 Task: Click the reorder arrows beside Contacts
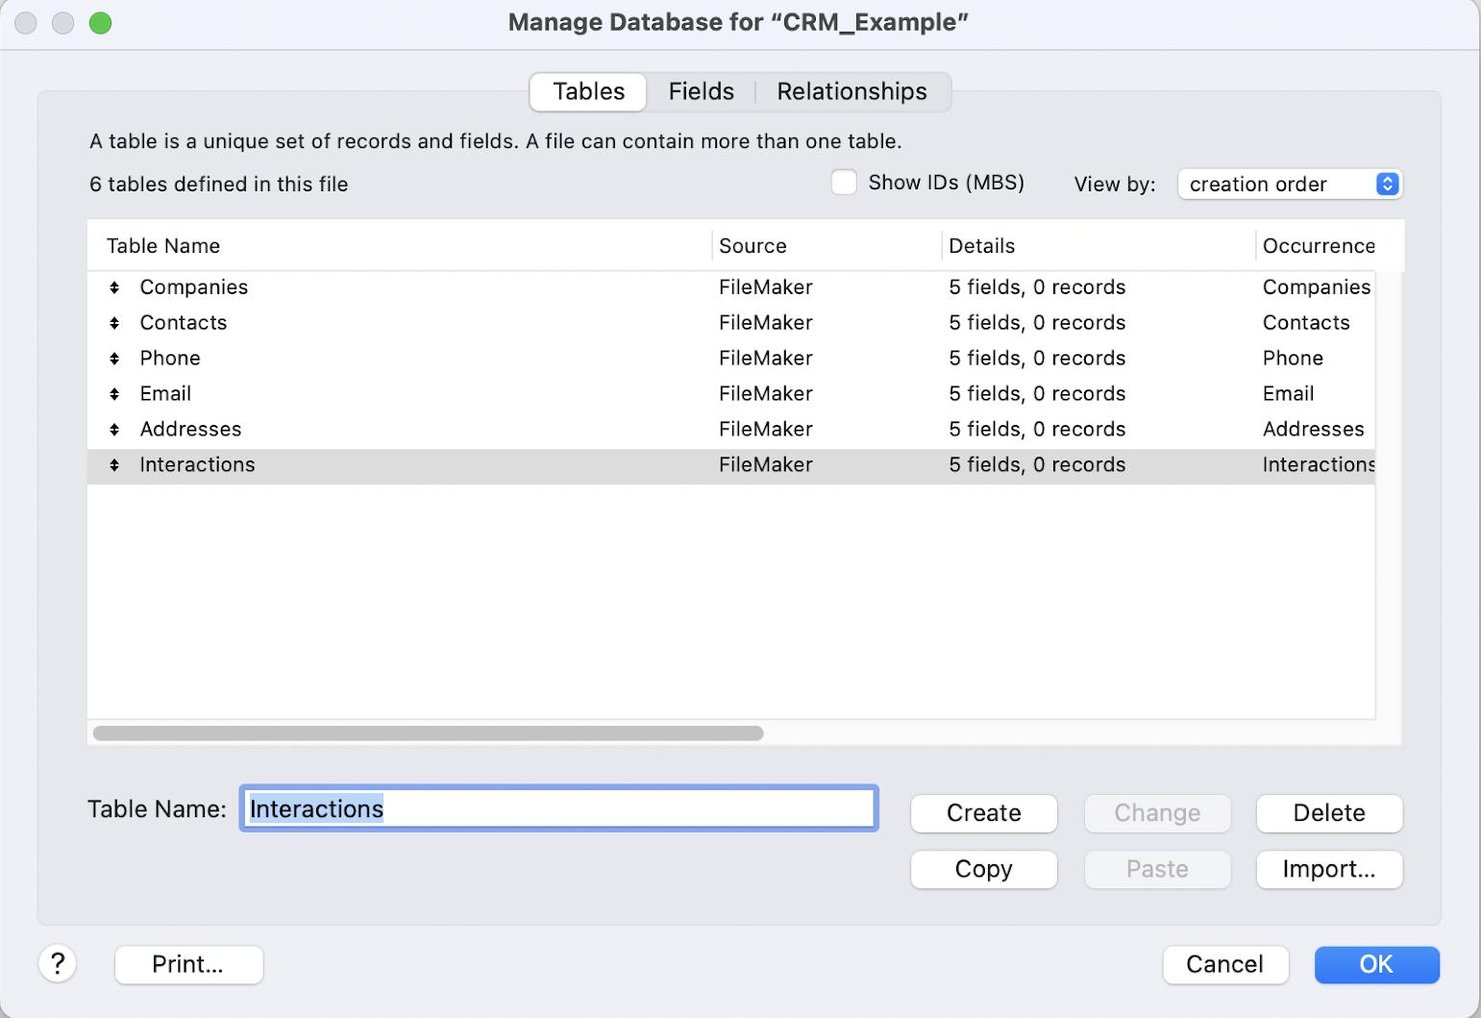[112, 322]
